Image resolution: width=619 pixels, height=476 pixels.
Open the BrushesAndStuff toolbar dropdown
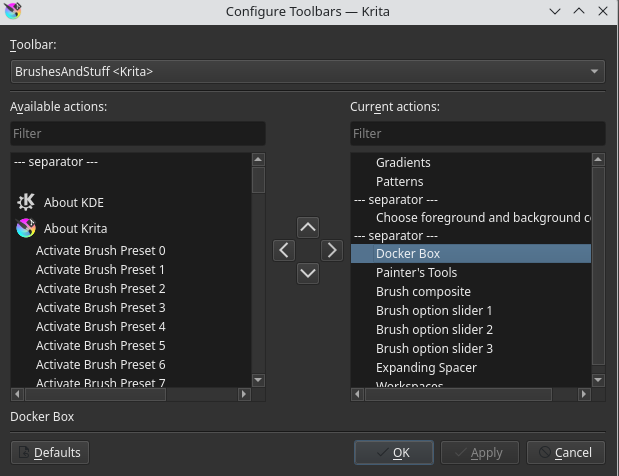click(308, 72)
